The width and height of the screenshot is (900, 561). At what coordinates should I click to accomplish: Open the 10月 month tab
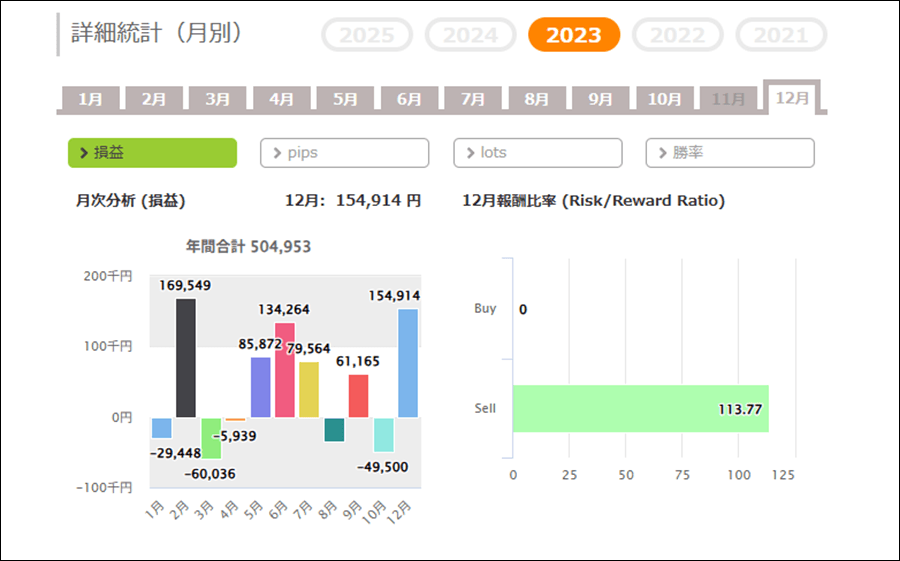(x=664, y=99)
